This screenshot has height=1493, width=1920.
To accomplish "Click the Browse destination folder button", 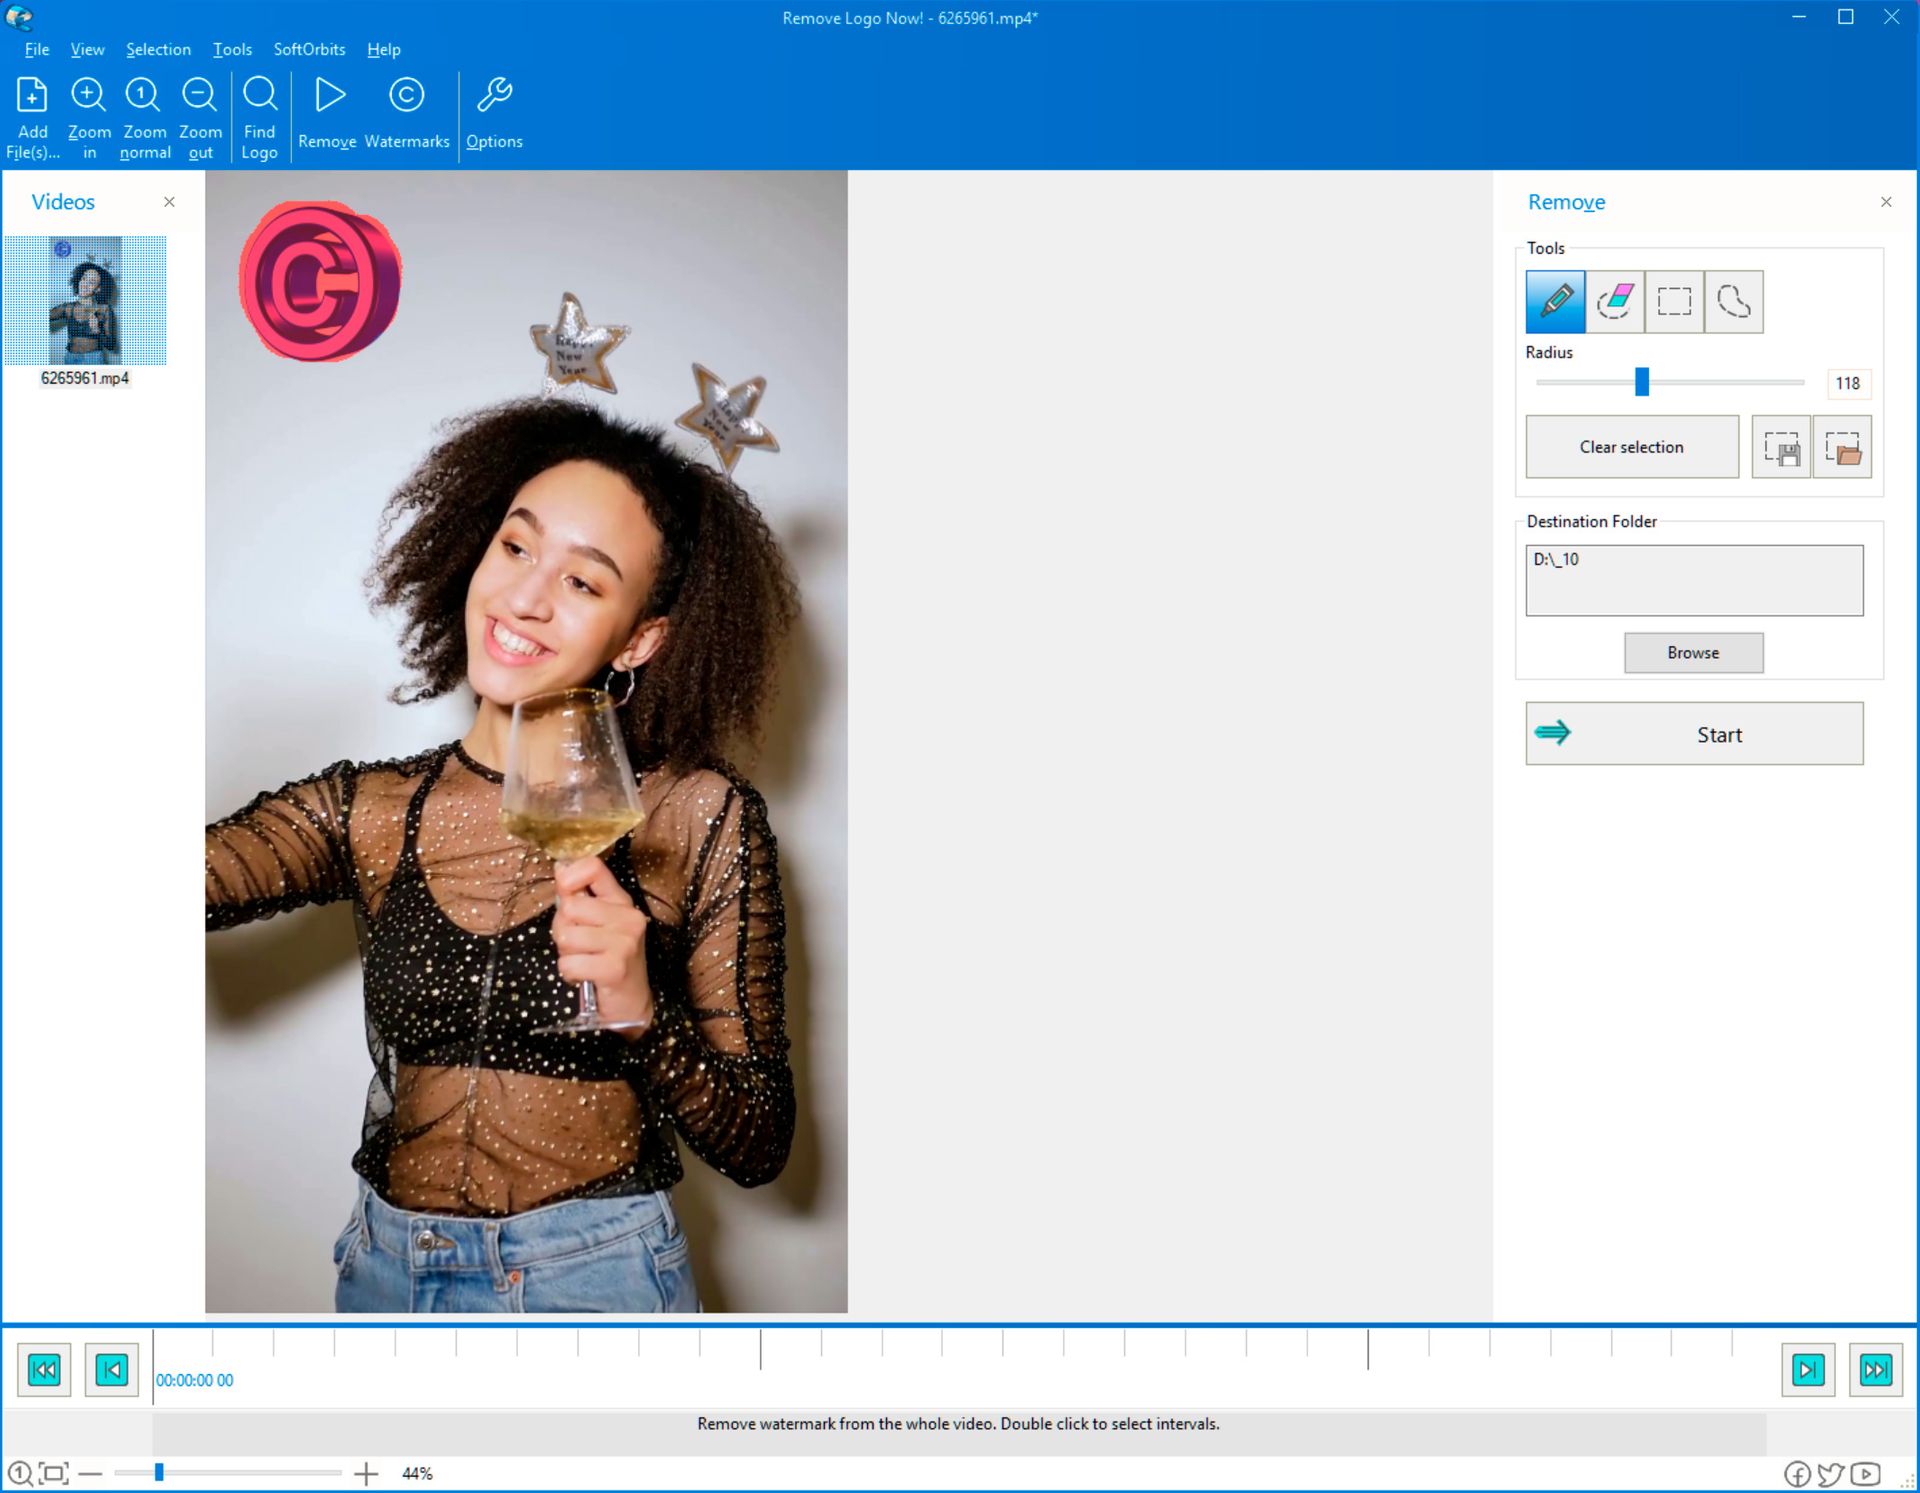I will tap(1692, 651).
